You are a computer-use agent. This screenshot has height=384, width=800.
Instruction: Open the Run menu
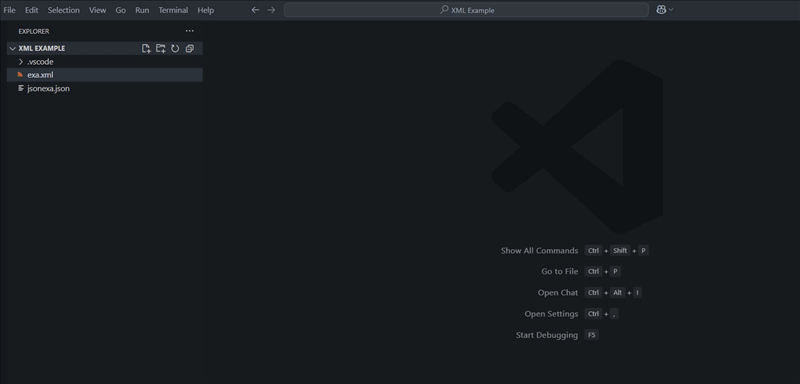pos(142,10)
